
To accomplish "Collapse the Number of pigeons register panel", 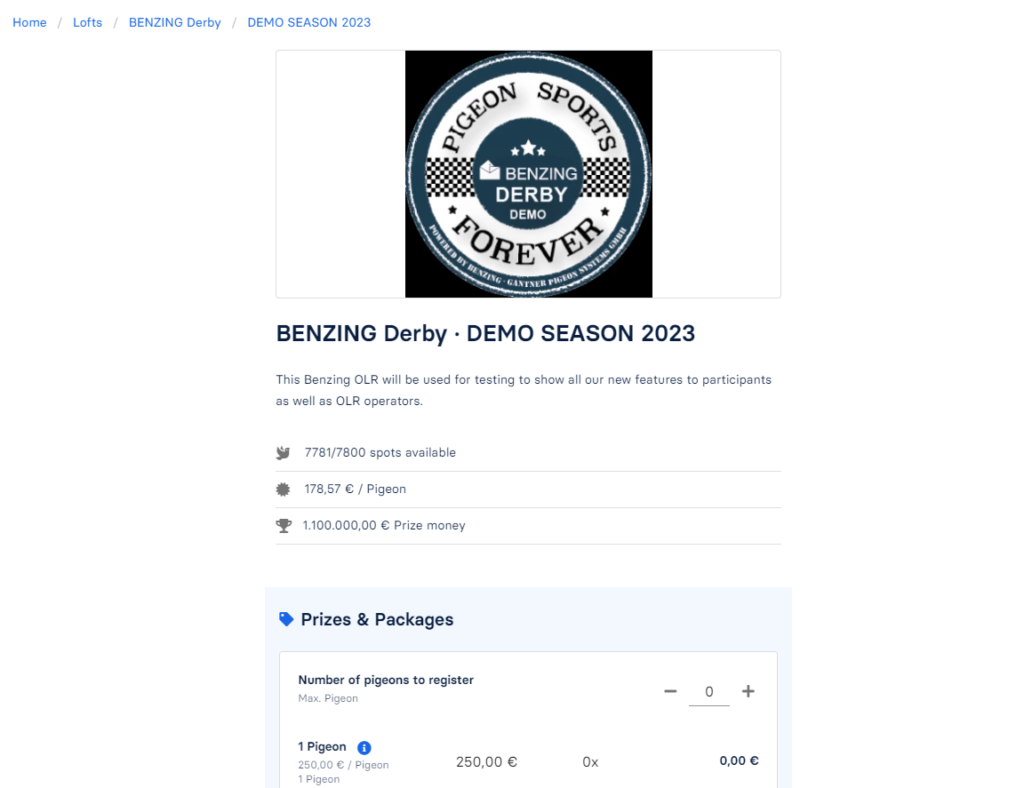I will pos(386,680).
